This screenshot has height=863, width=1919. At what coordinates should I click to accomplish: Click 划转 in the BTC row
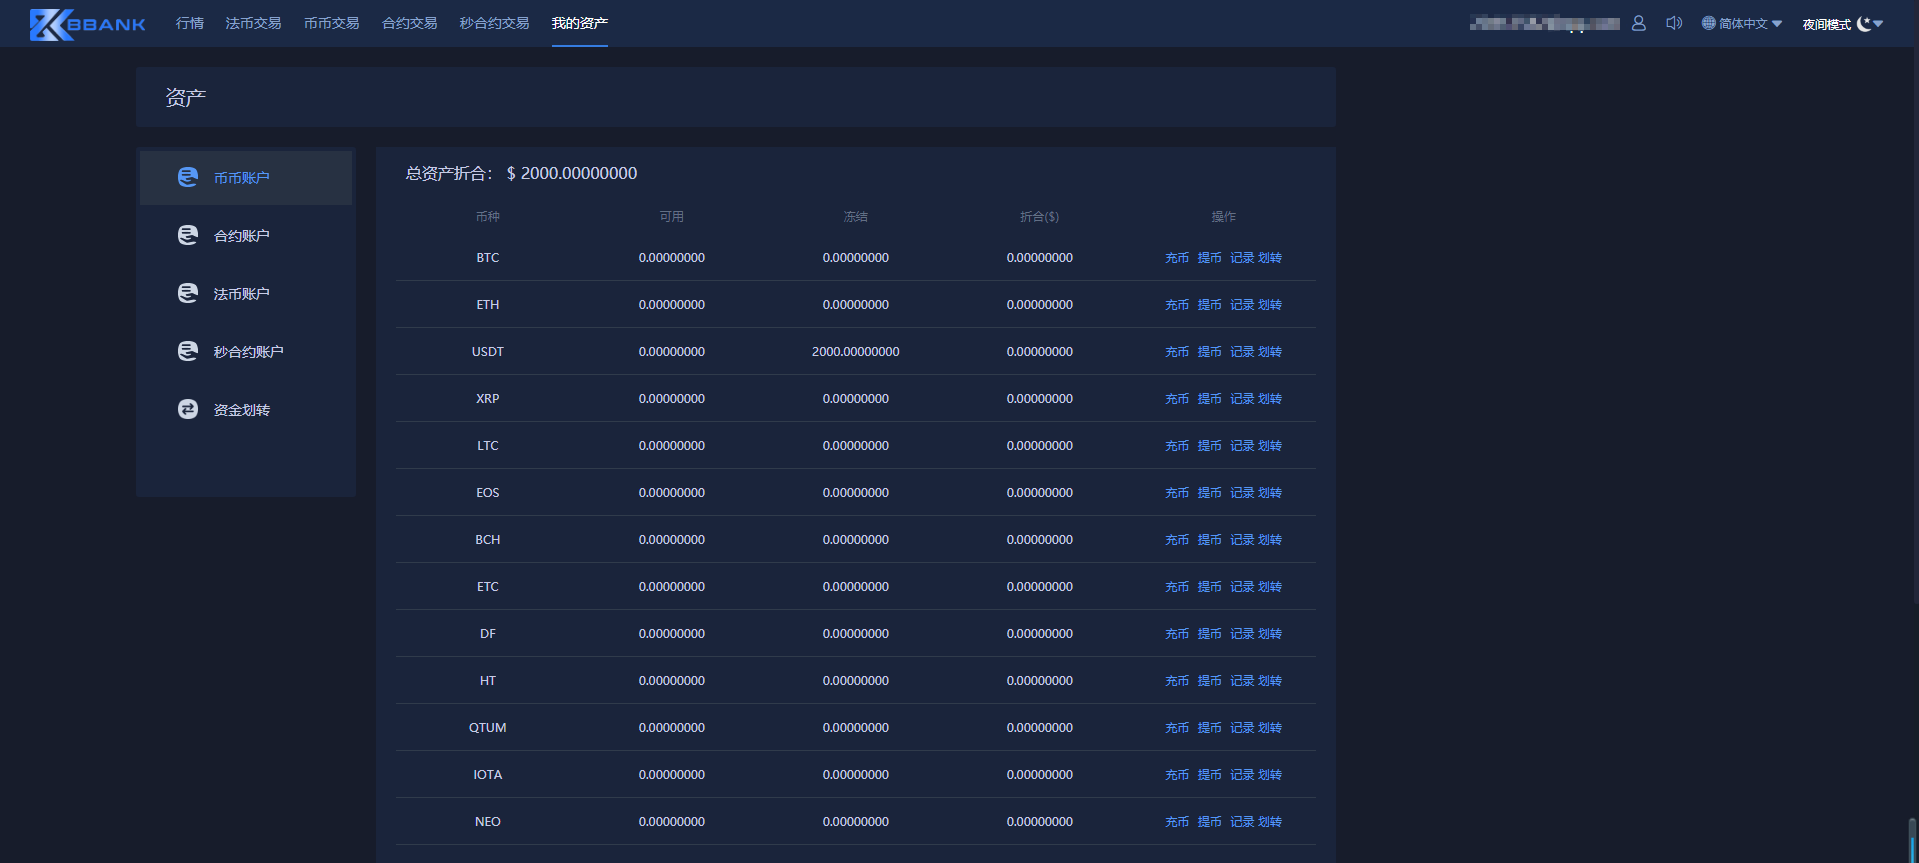pyautogui.click(x=1270, y=258)
